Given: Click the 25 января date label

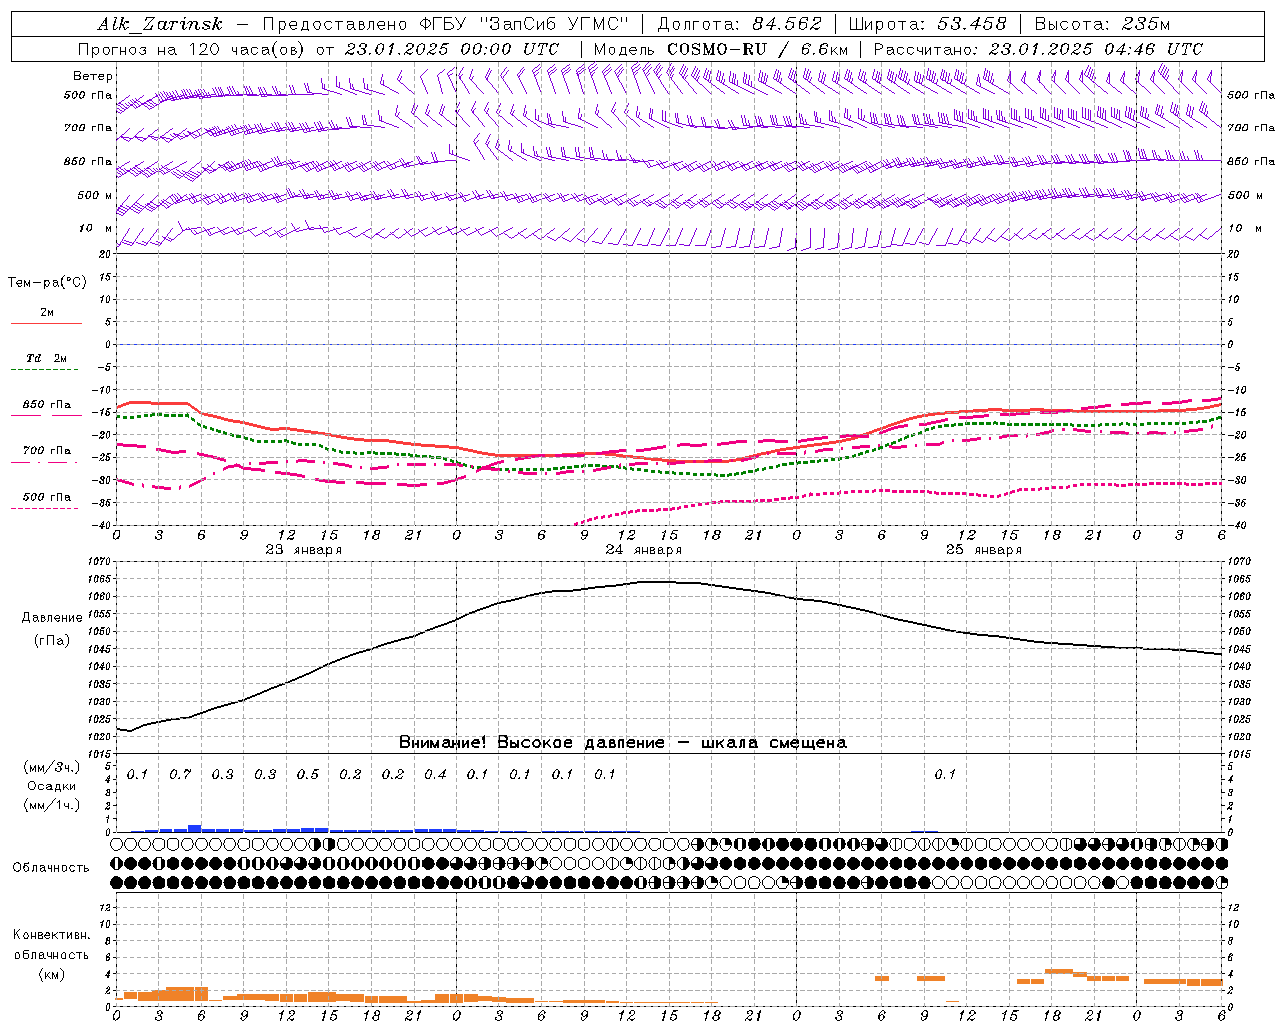Looking at the screenshot, I should point(984,549).
